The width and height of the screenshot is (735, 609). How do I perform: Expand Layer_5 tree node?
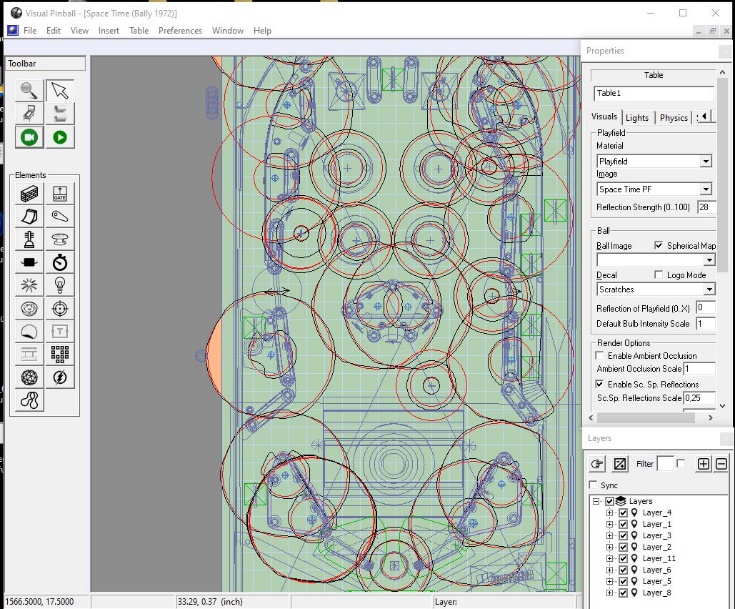pyautogui.click(x=609, y=581)
